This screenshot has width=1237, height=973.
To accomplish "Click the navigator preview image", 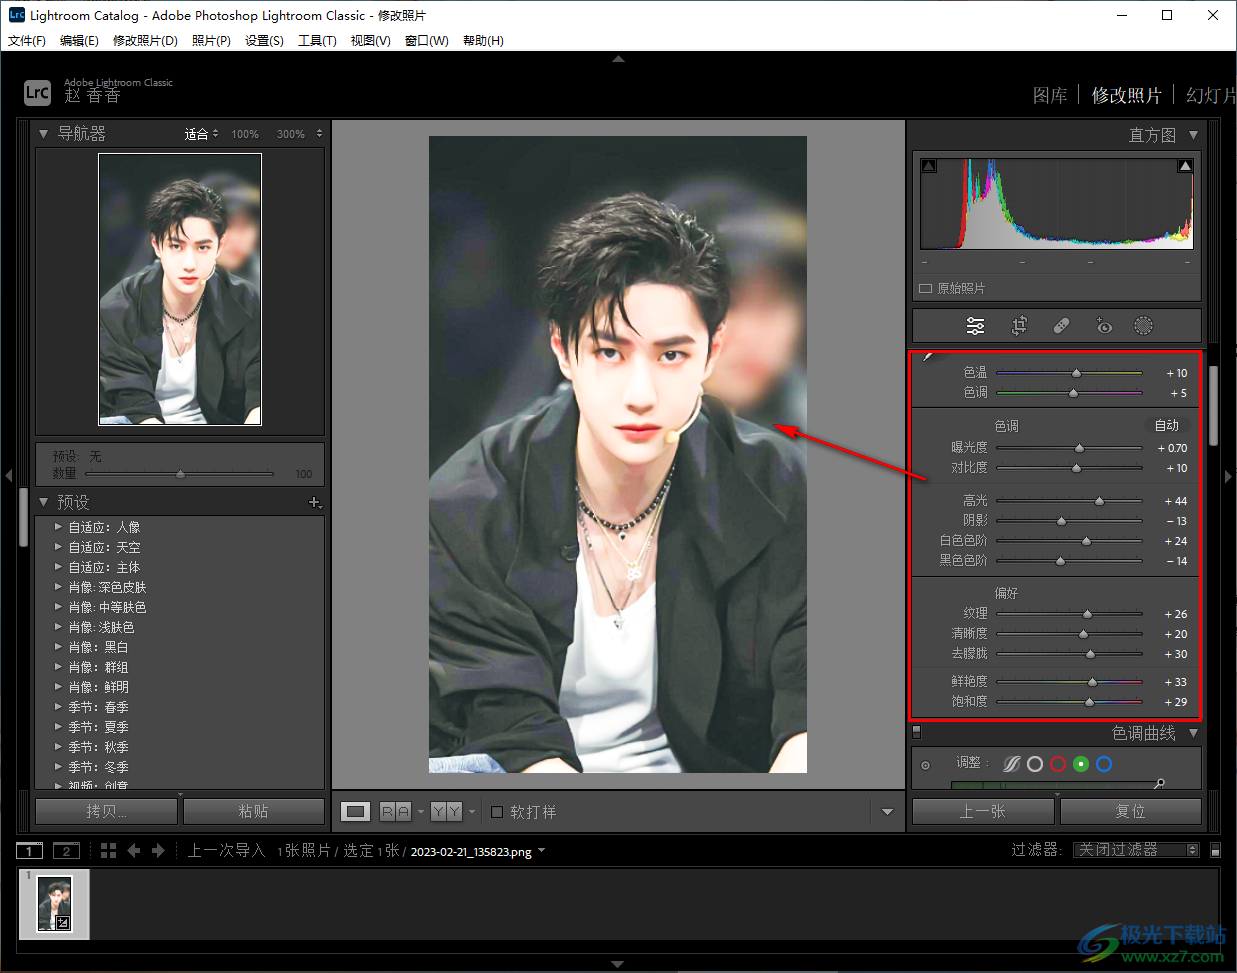I will click(180, 289).
